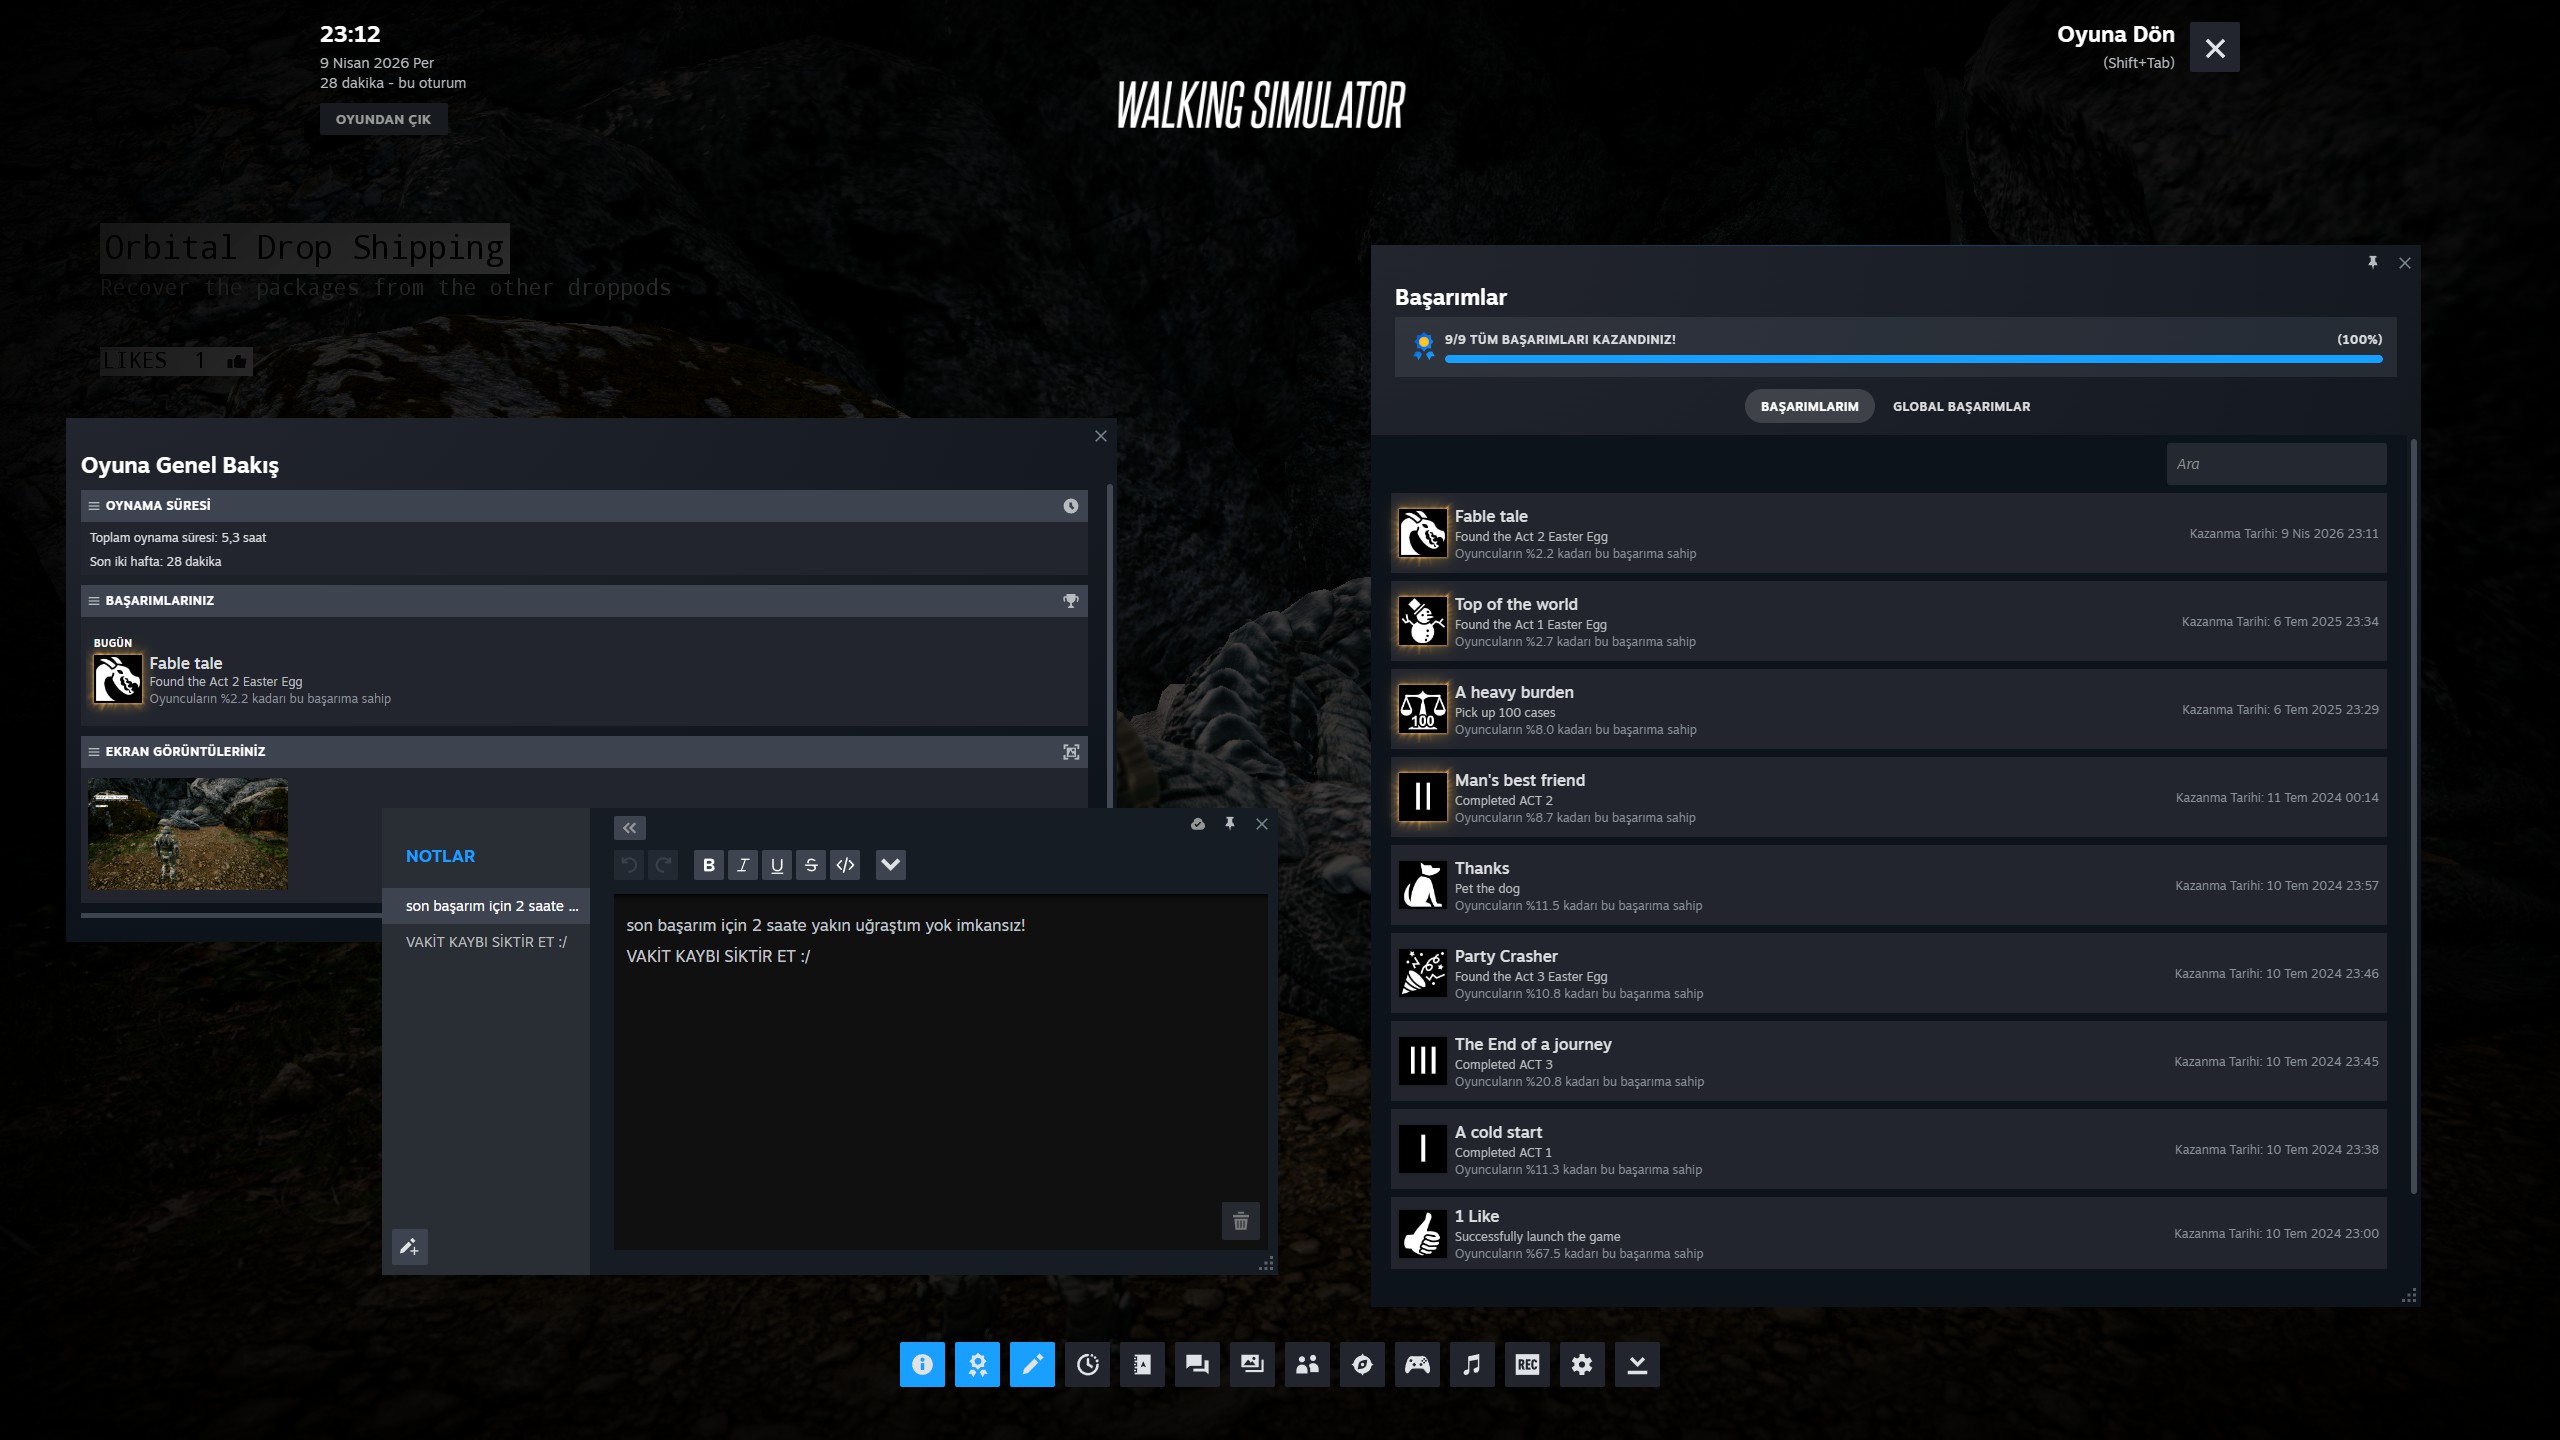
Task: Open the screenshots panel from bottom toolbar
Action: click(1252, 1365)
